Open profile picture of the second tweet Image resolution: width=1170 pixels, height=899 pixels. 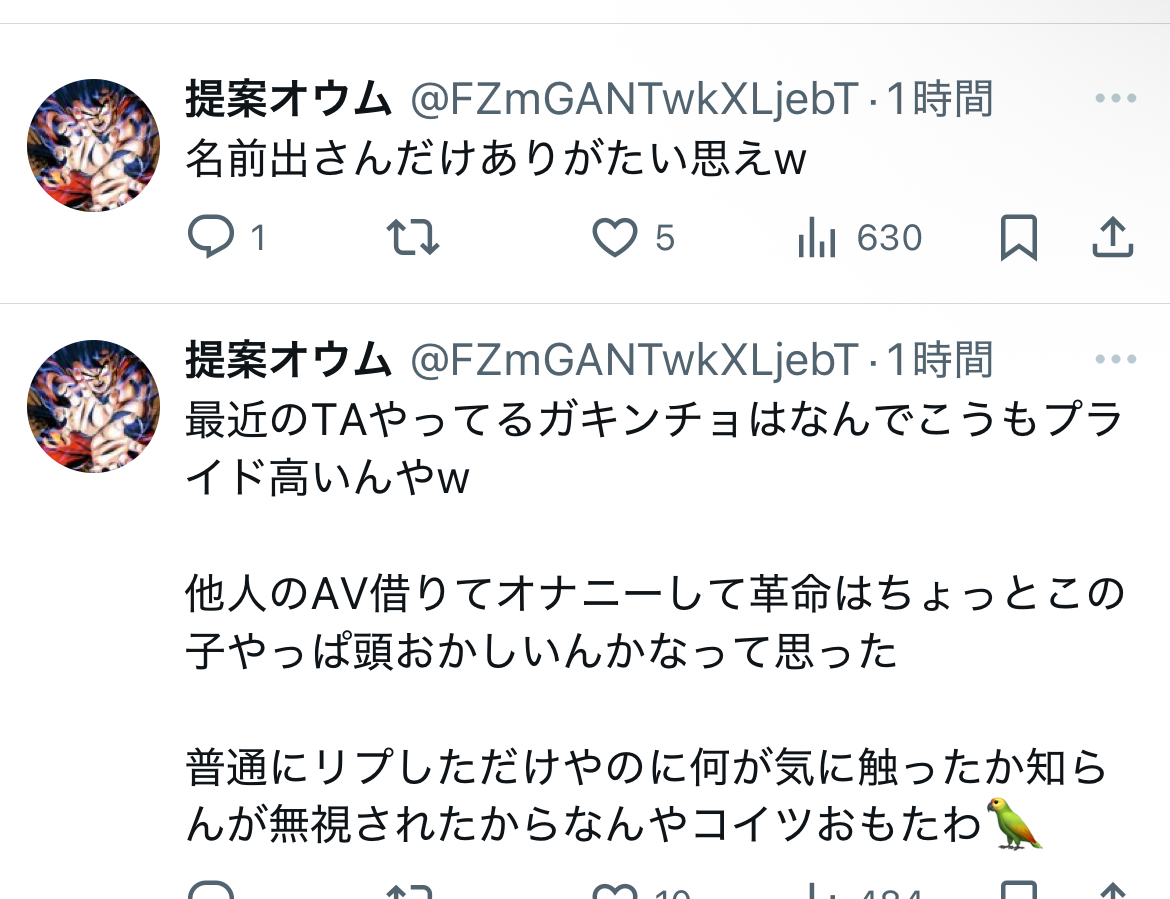point(93,407)
